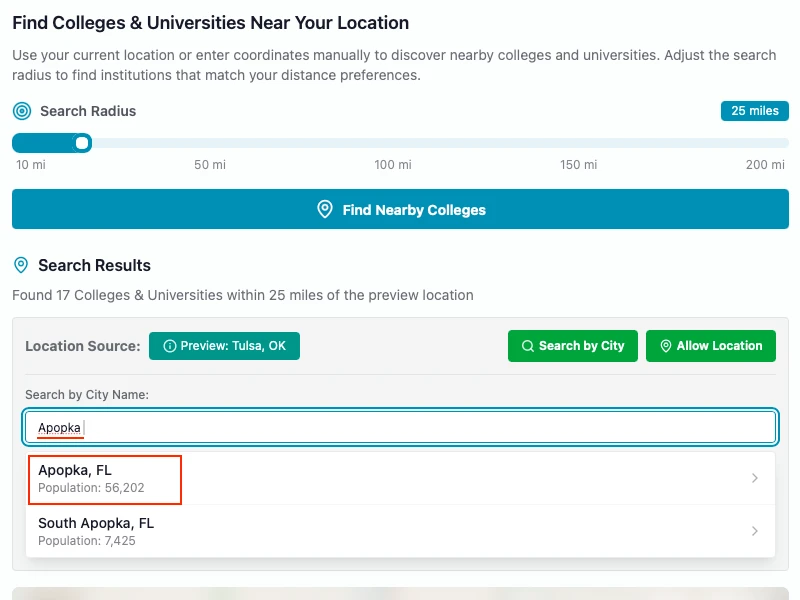Screen dimensions: 800x600
Task: Click the 200 mi slider label
Action: click(x=764, y=165)
